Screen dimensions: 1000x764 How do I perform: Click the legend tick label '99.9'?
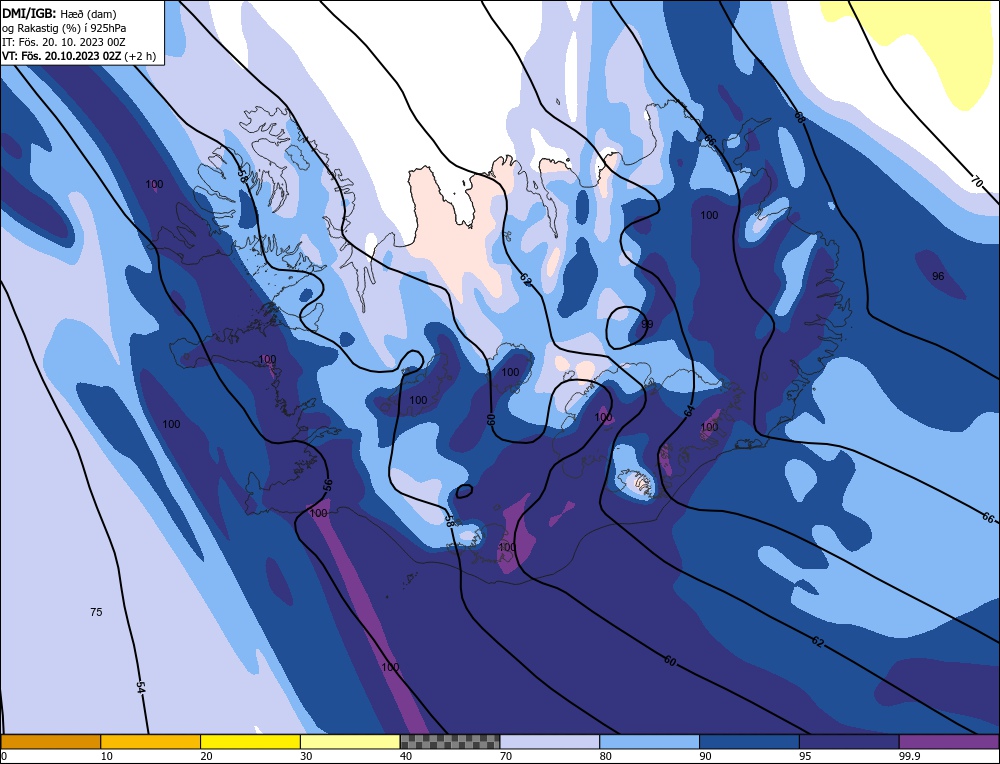click(909, 756)
